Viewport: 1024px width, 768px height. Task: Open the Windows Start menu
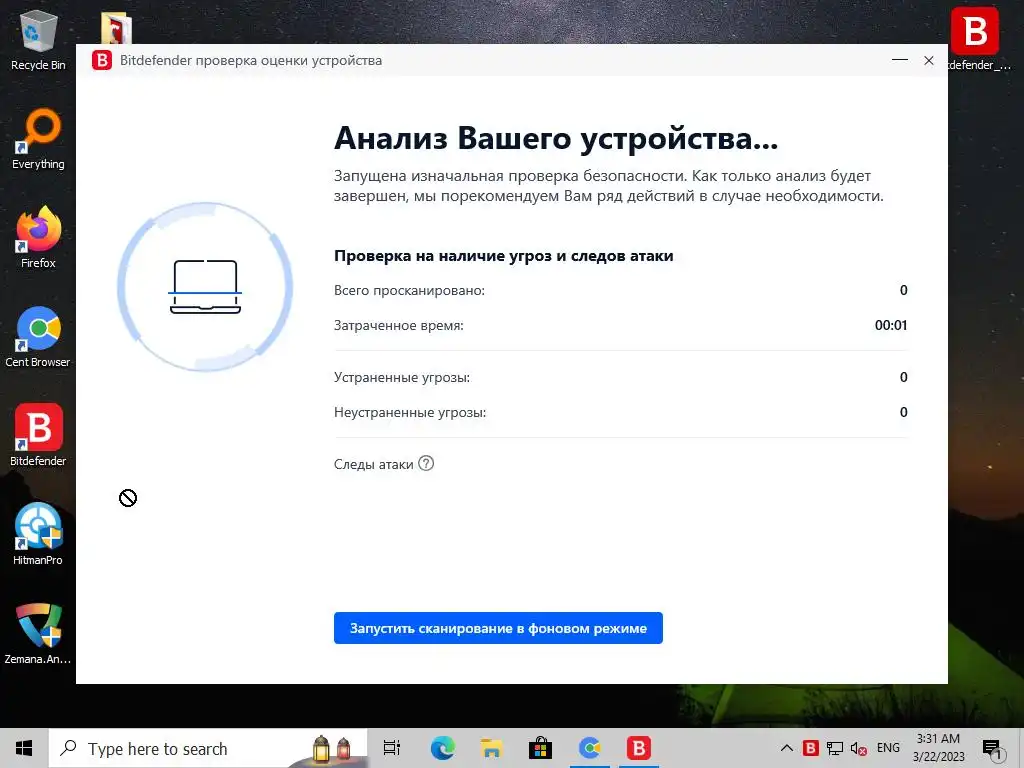pos(24,748)
